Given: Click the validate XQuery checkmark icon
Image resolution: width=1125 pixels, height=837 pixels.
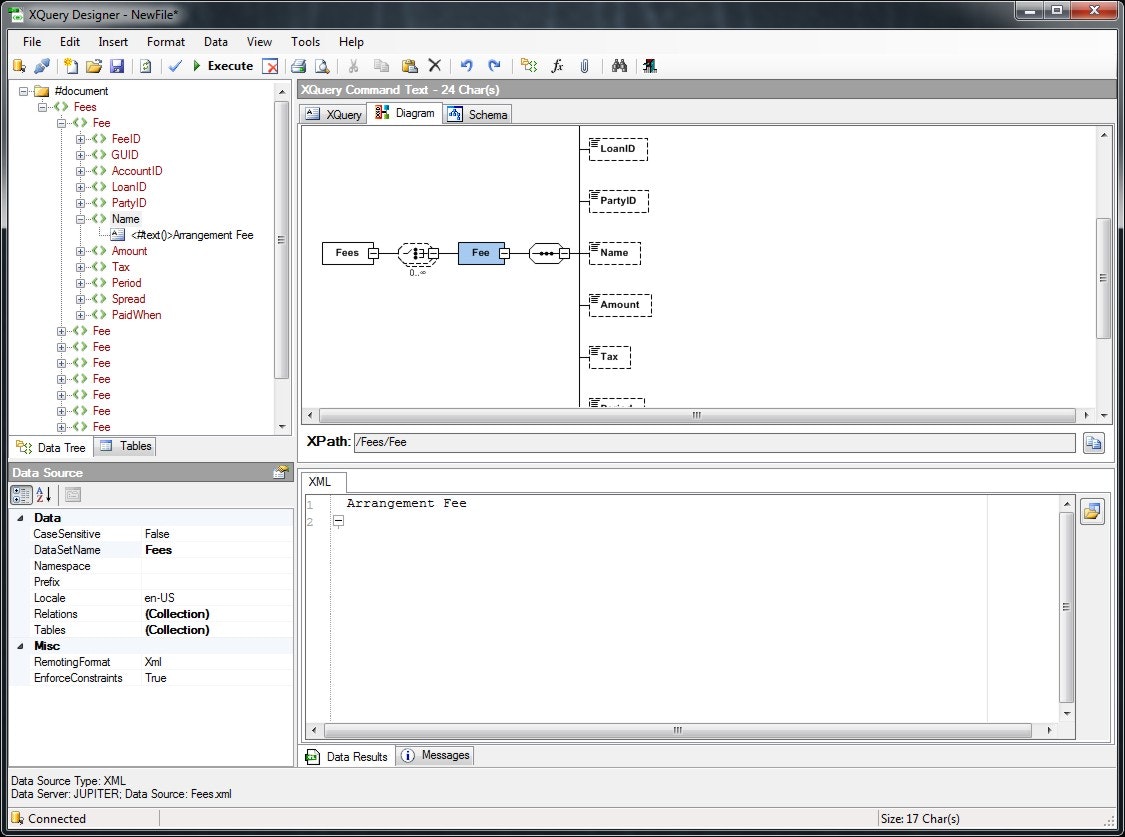Looking at the screenshot, I should 176,66.
